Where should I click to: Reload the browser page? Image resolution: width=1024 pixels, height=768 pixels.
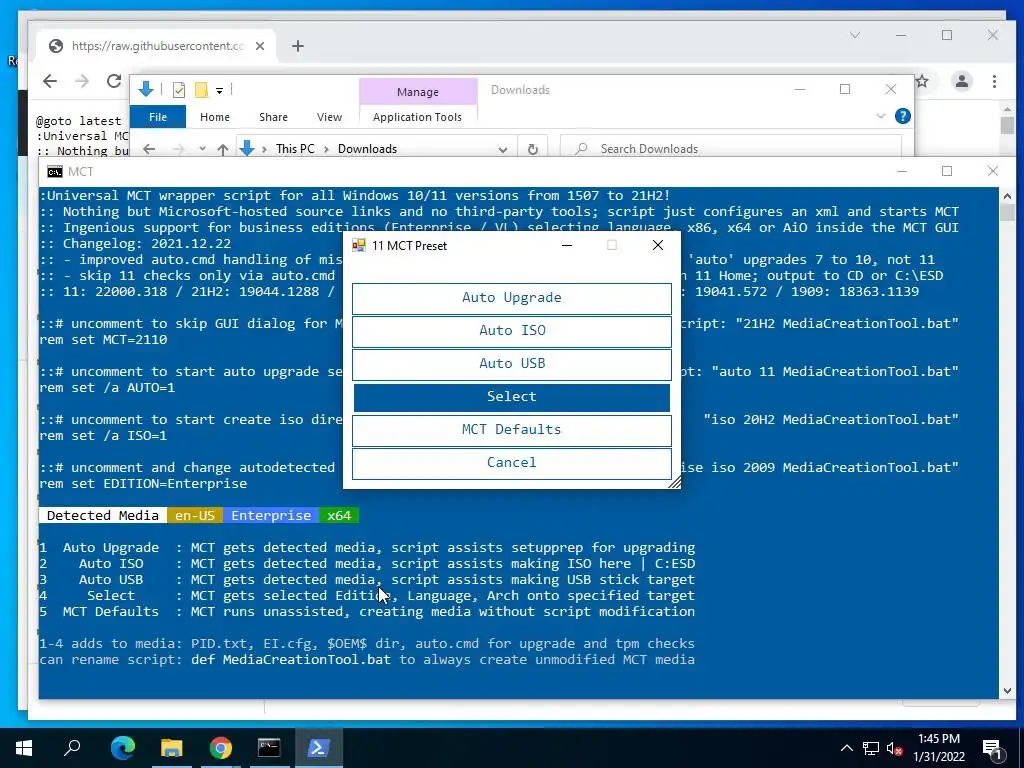(114, 81)
